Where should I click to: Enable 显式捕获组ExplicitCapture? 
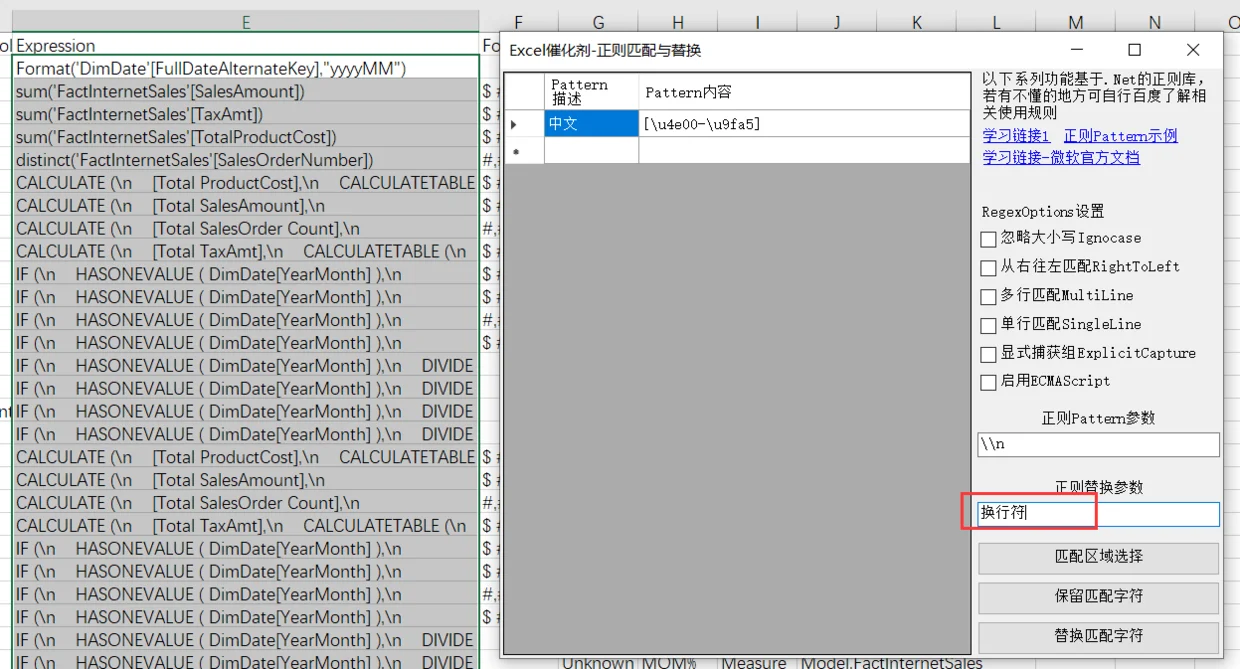[x=988, y=354]
